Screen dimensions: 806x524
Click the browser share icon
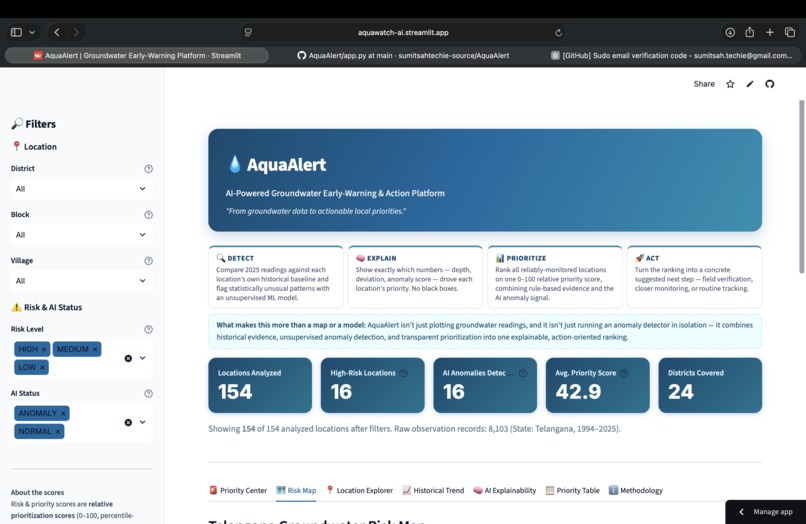click(749, 32)
